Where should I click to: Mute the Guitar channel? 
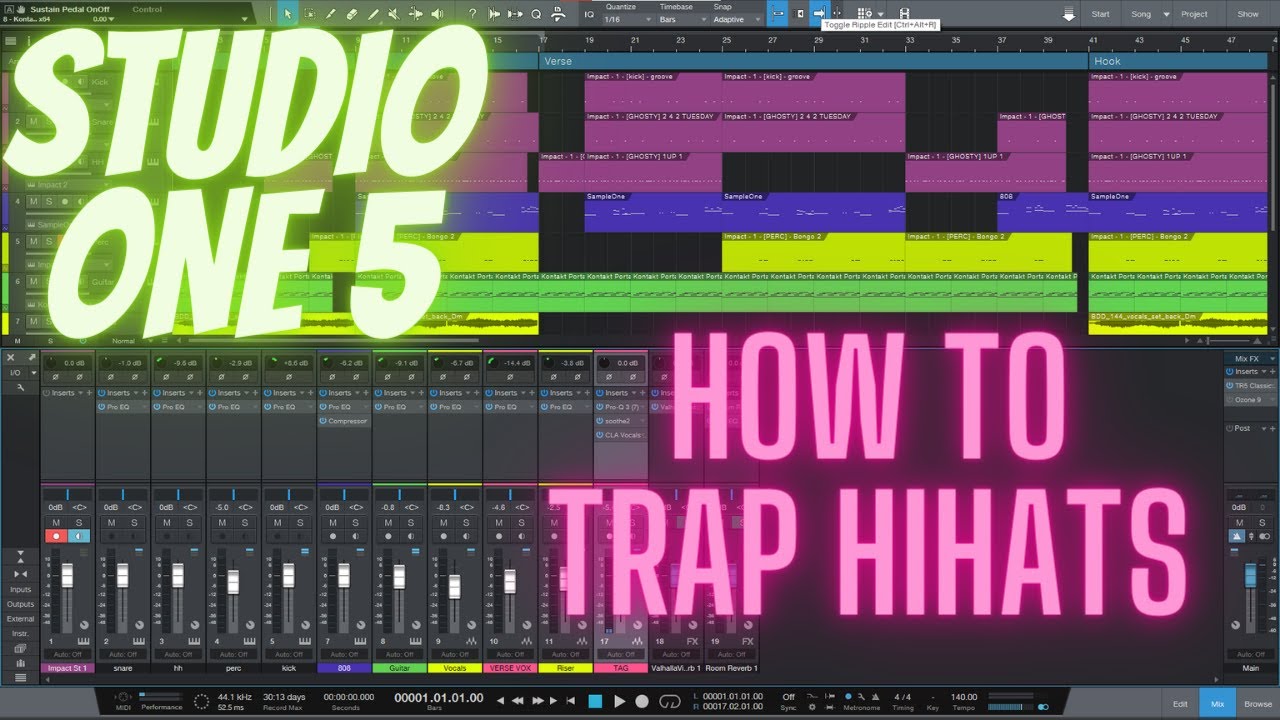pos(388,523)
